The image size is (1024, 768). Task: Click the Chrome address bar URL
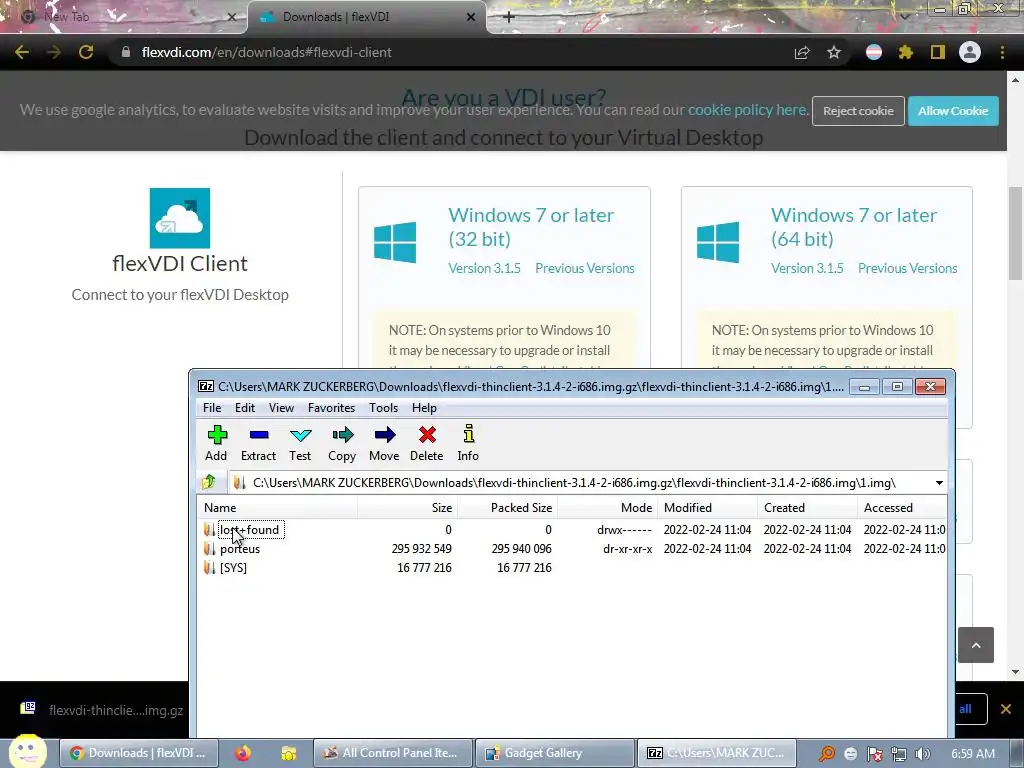[266, 52]
